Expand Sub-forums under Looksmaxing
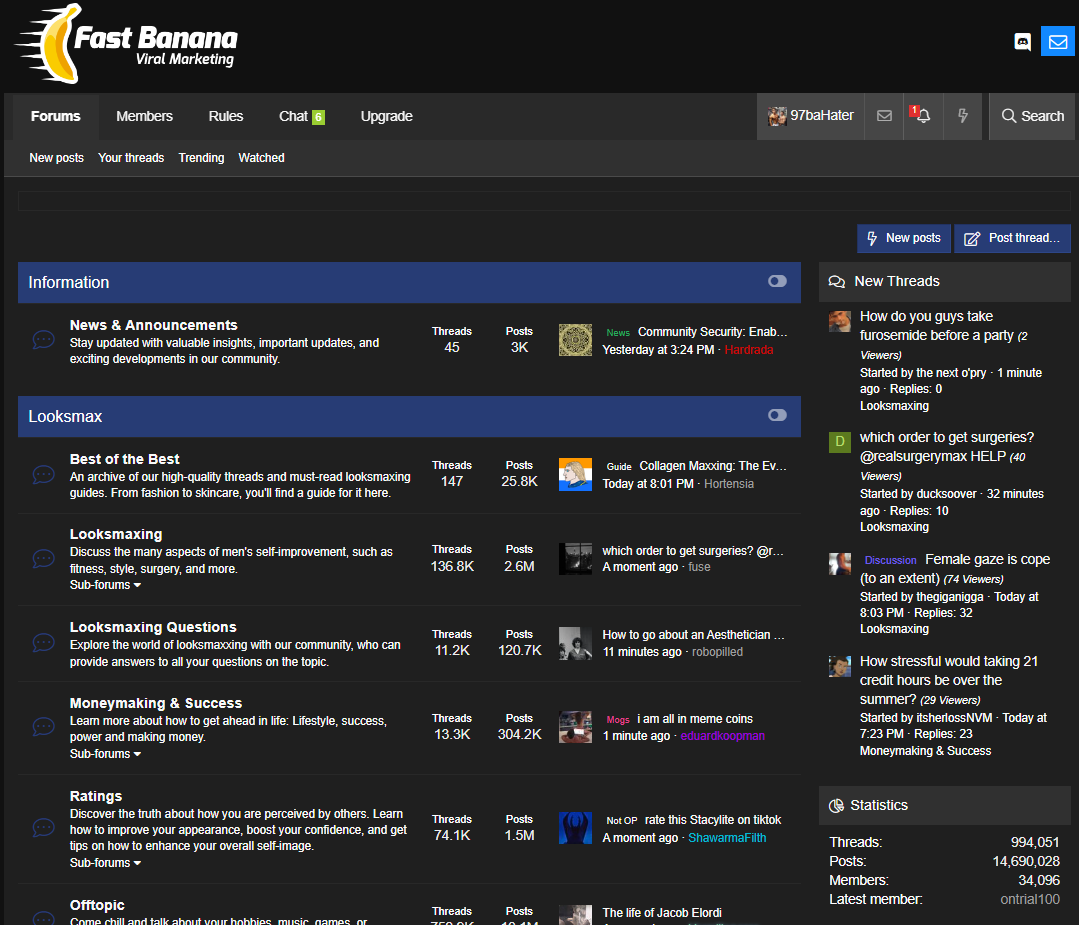This screenshot has height=925, width=1079. point(105,585)
